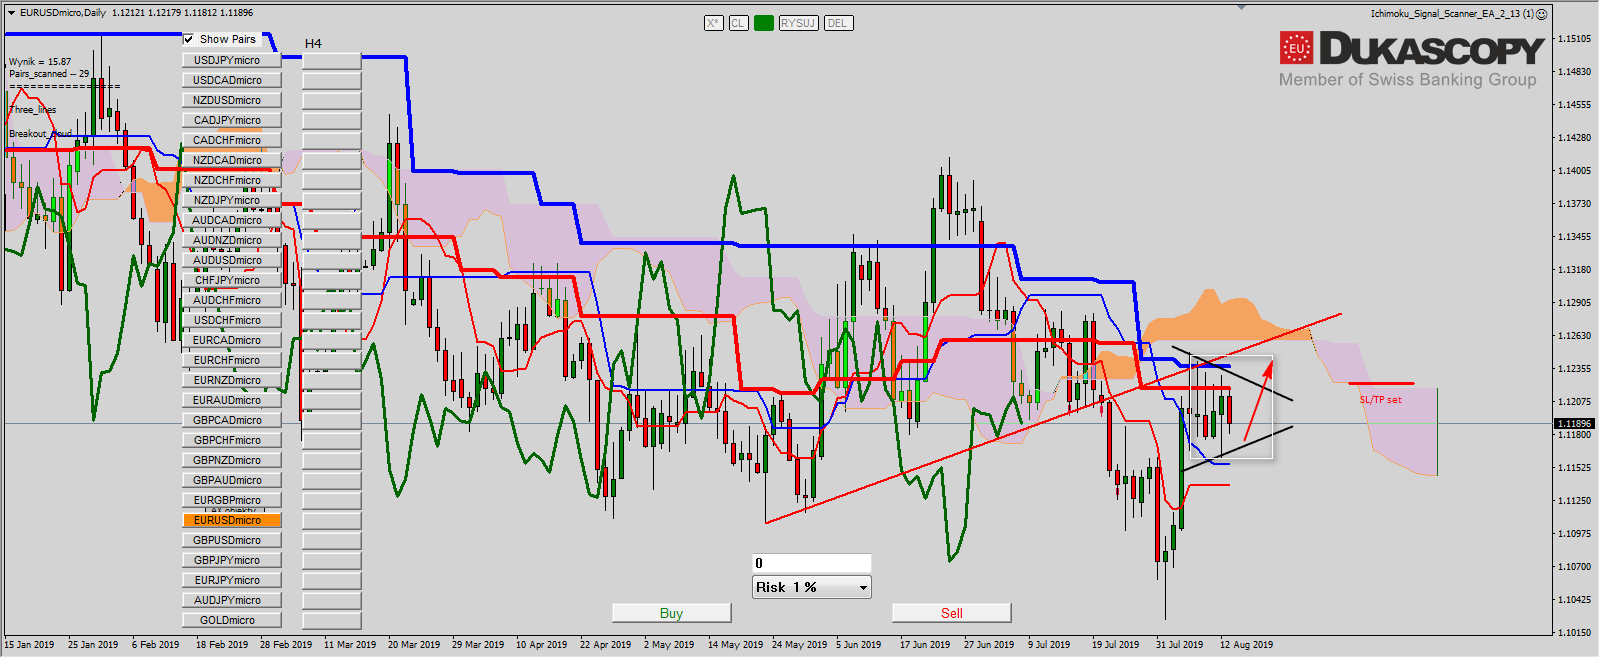Switch chart to GOLDmicro pair
Screen dimensions: 1600x658
tap(231, 620)
